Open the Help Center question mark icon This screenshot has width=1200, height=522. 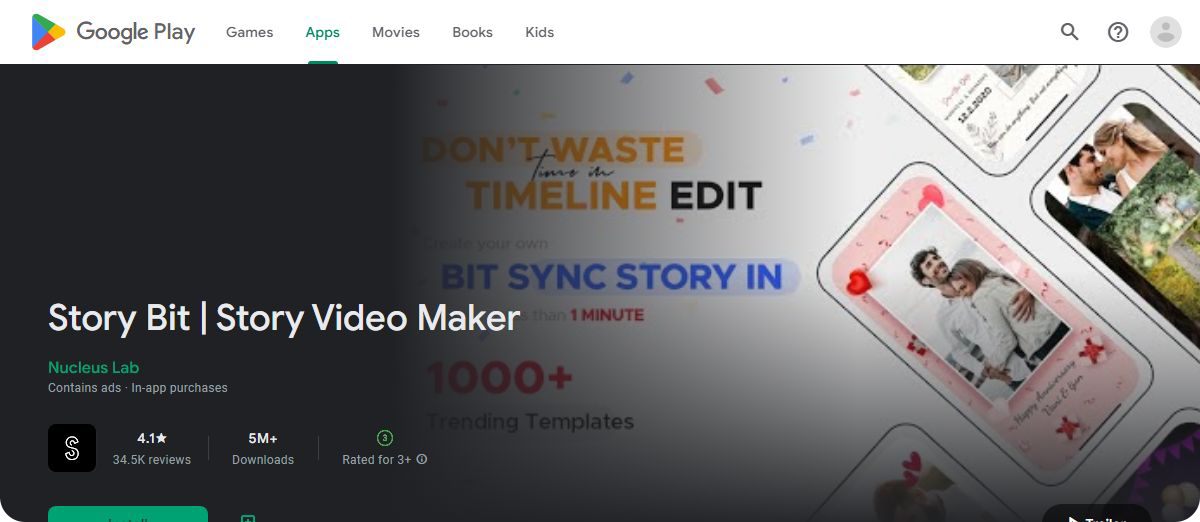(x=1118, y=32)
